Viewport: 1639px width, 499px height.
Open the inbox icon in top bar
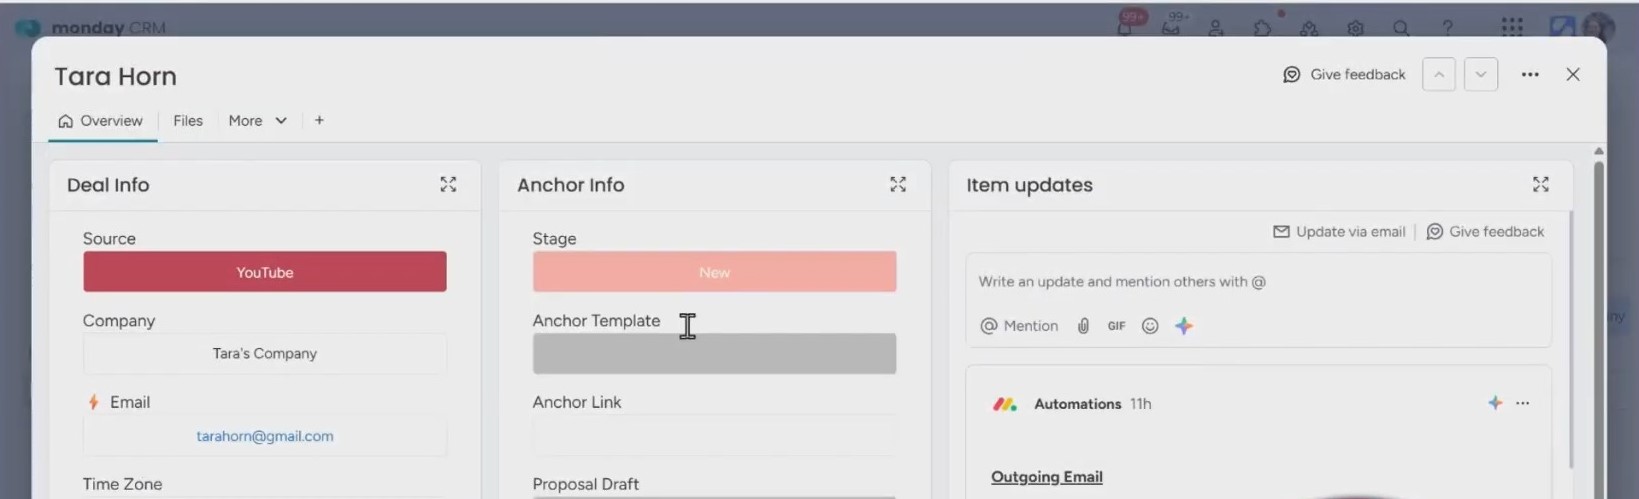pos(1171,27)
